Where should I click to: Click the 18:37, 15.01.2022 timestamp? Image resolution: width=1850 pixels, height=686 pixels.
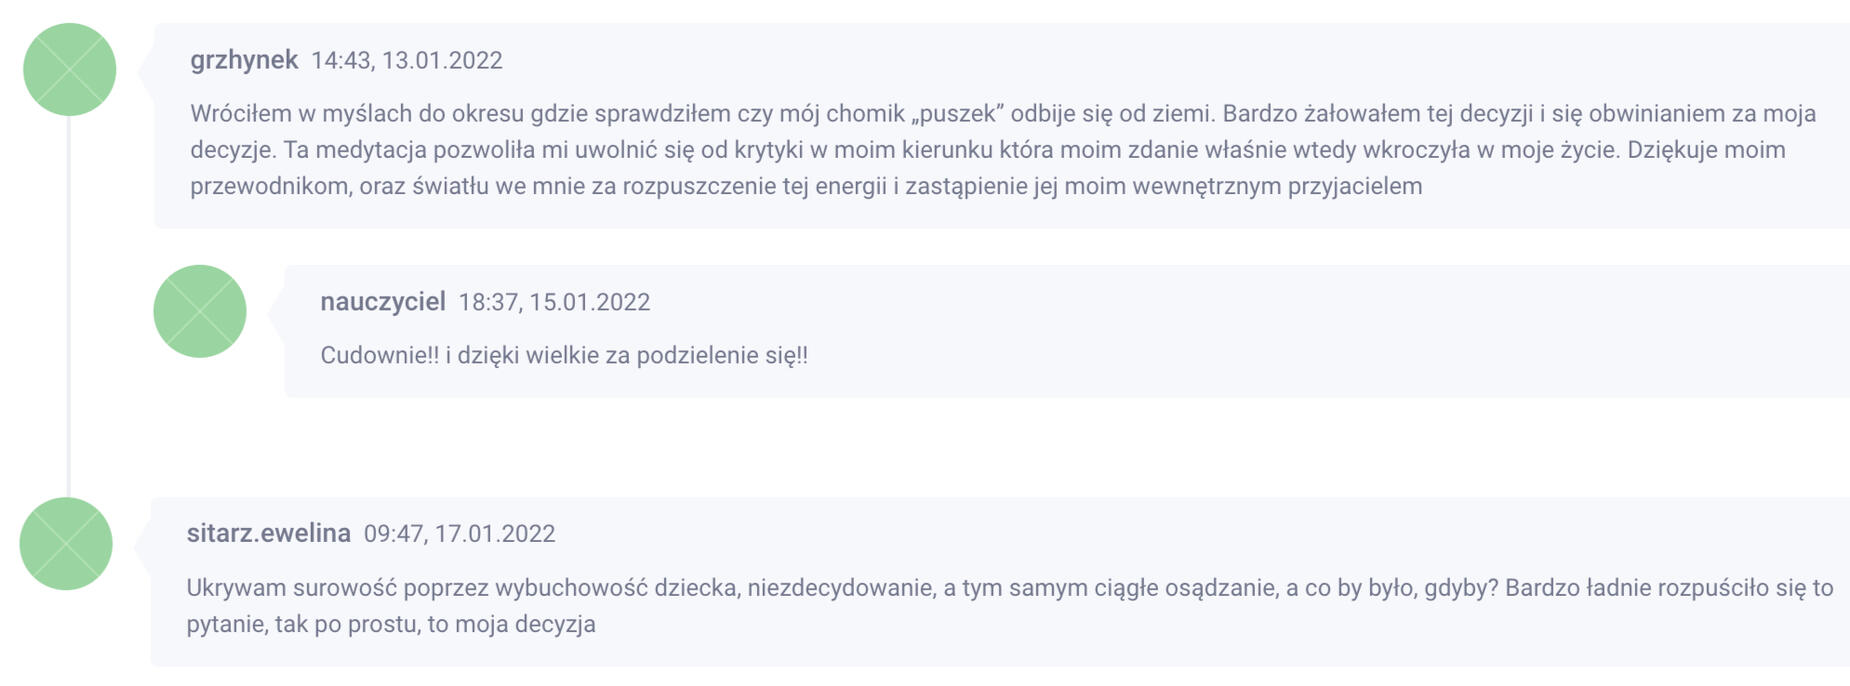pyautogui.click(x=554, y=303)
